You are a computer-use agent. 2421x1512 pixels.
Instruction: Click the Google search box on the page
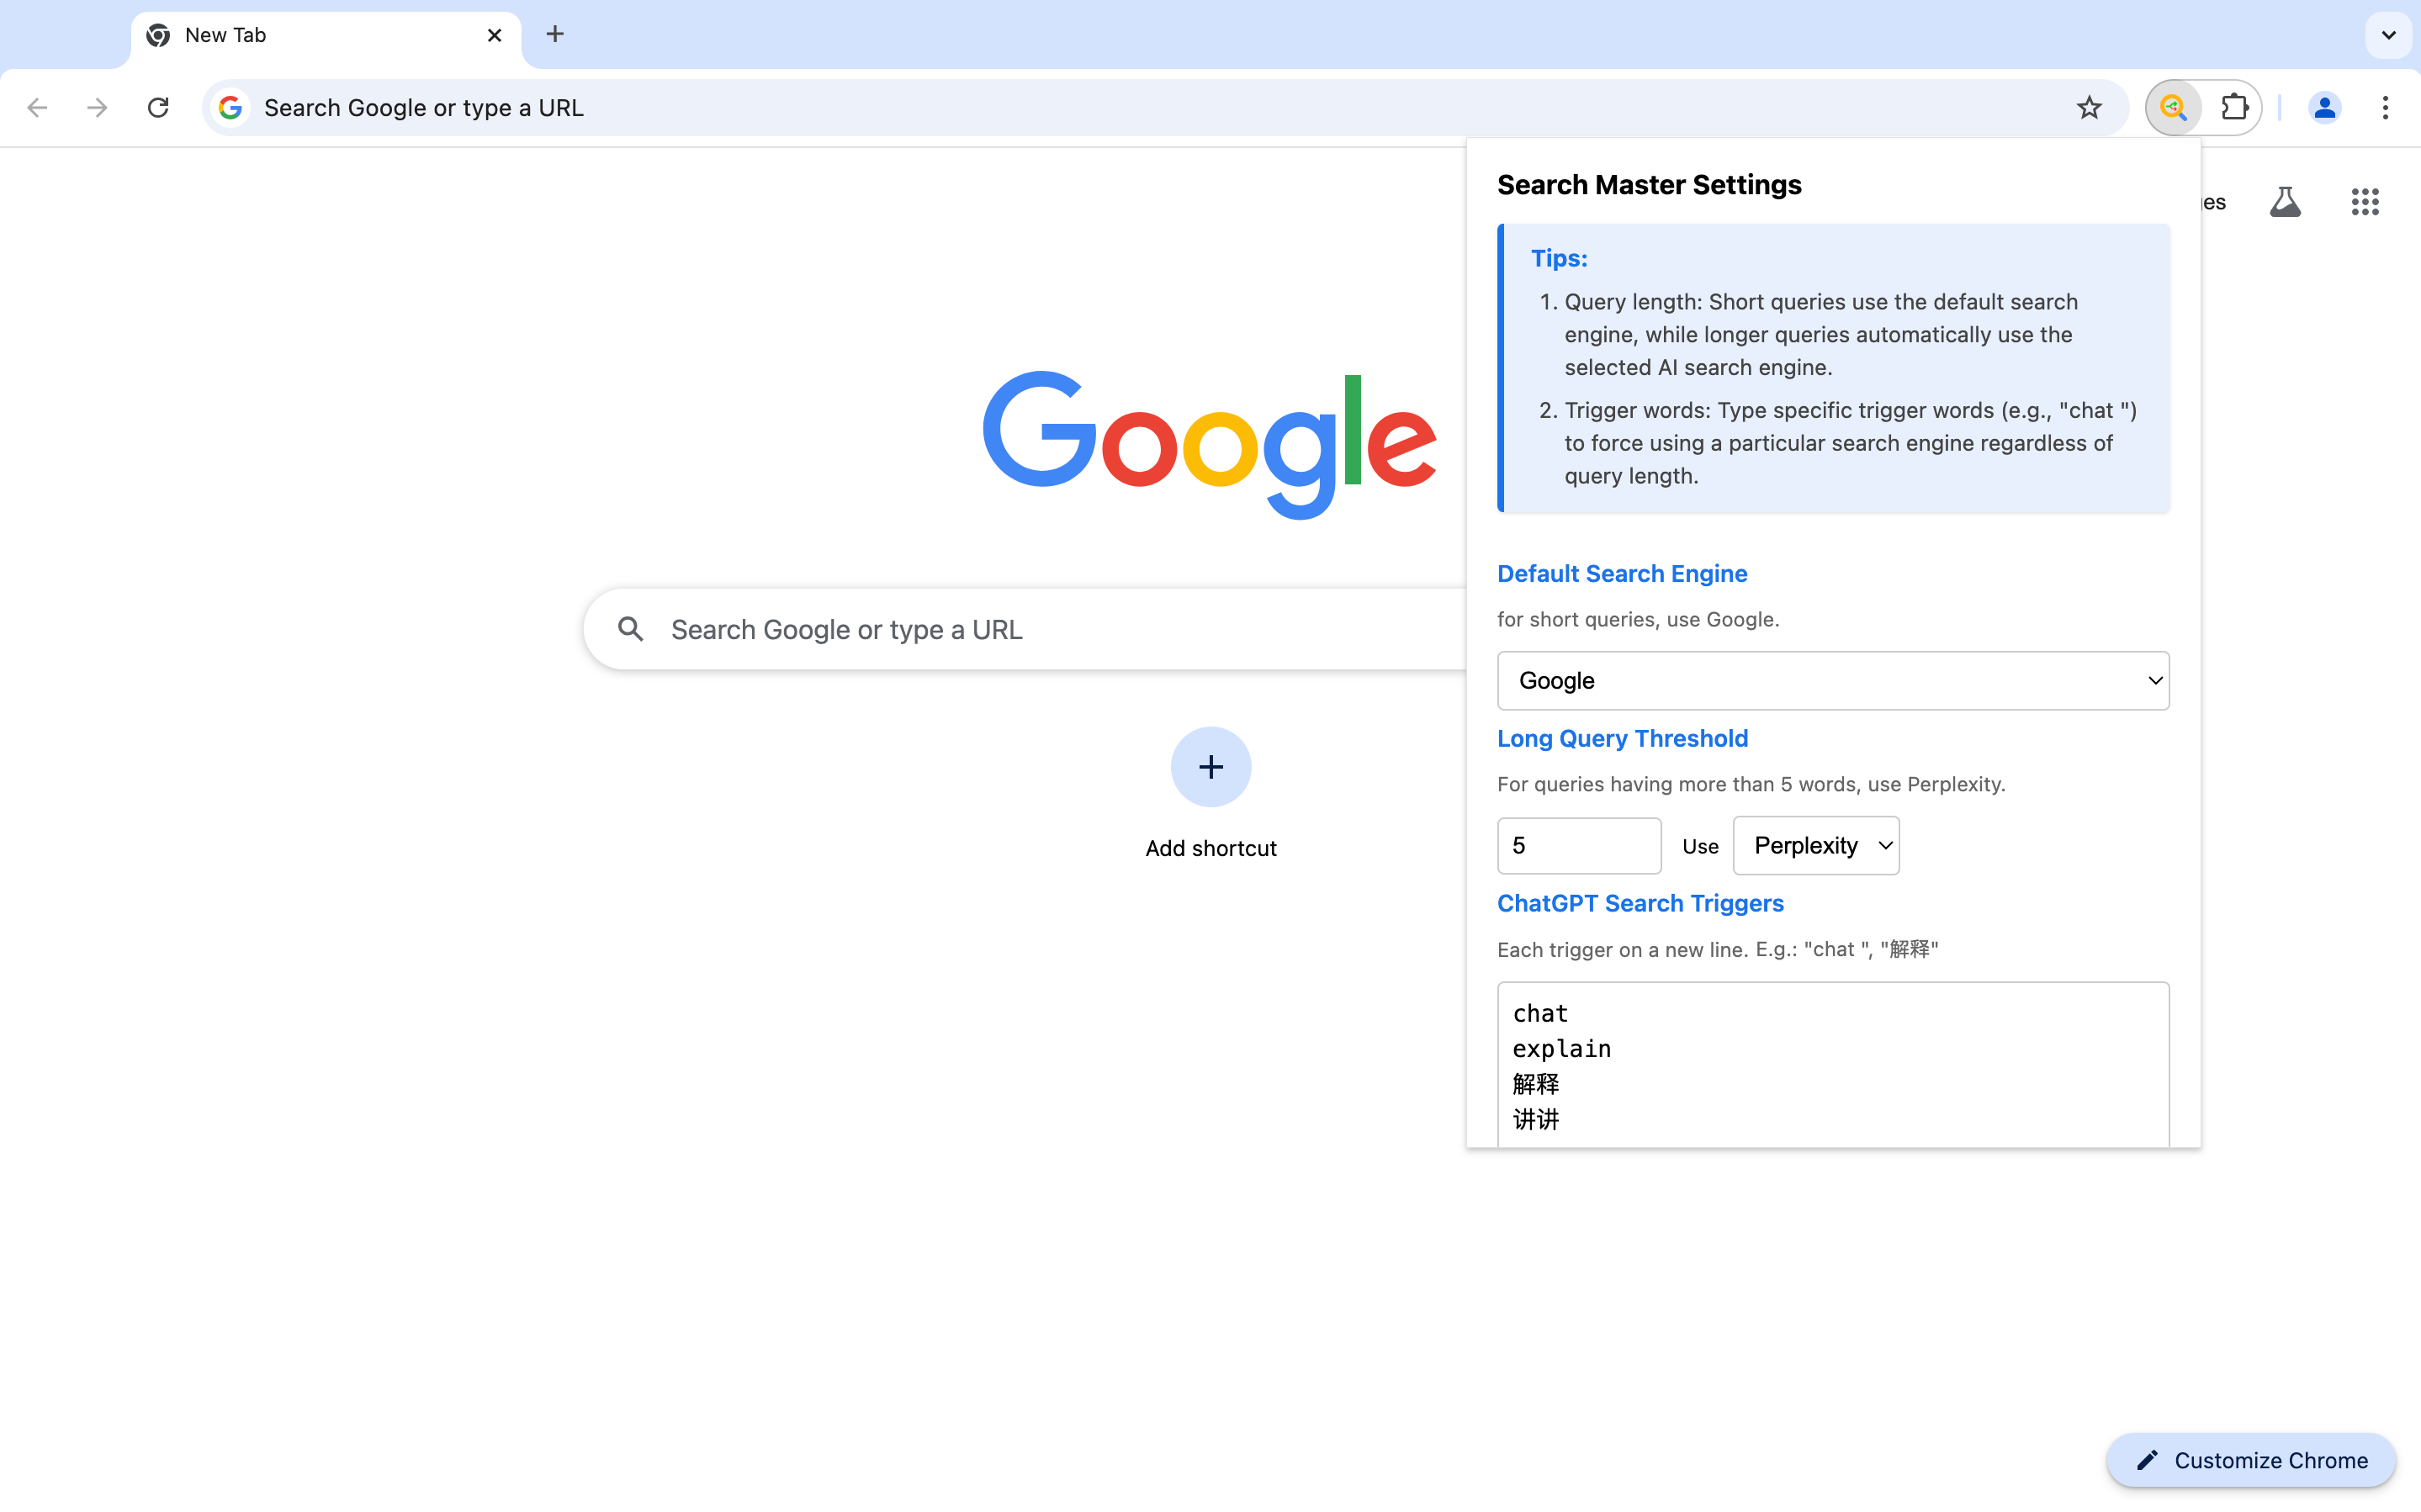click(1024, 629)
